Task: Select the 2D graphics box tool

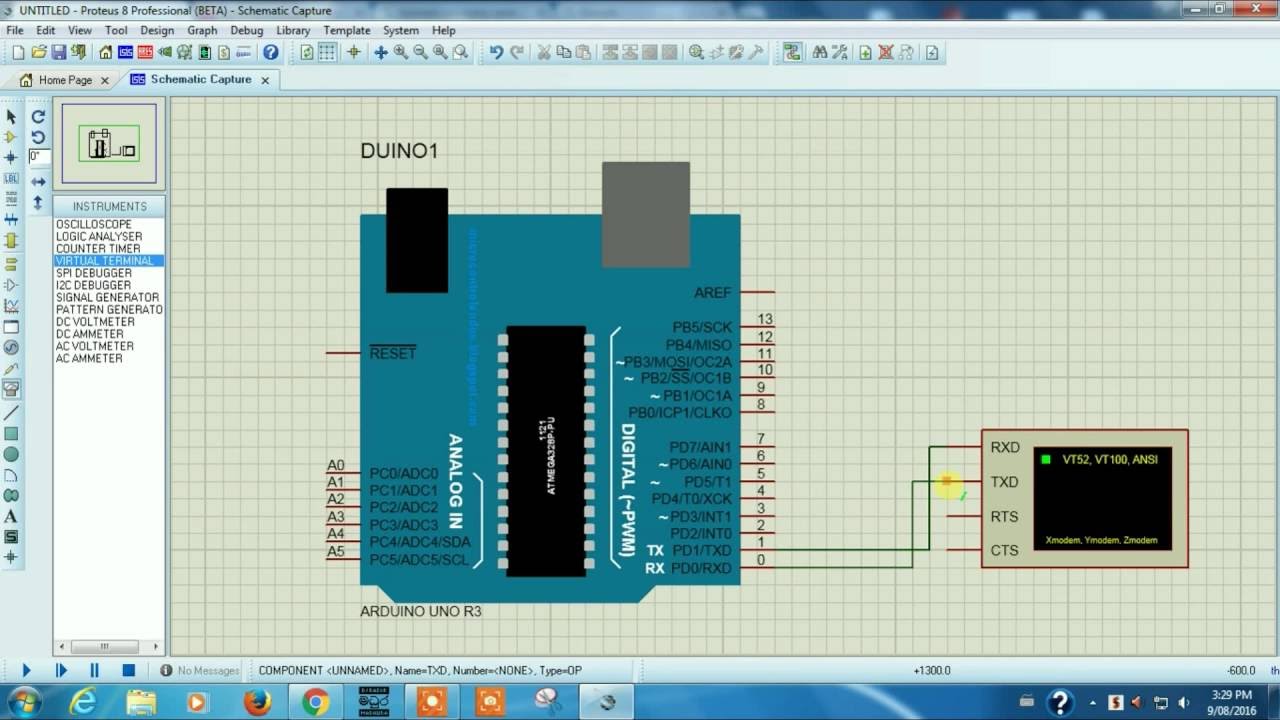Action: click(x=11, y=434)
